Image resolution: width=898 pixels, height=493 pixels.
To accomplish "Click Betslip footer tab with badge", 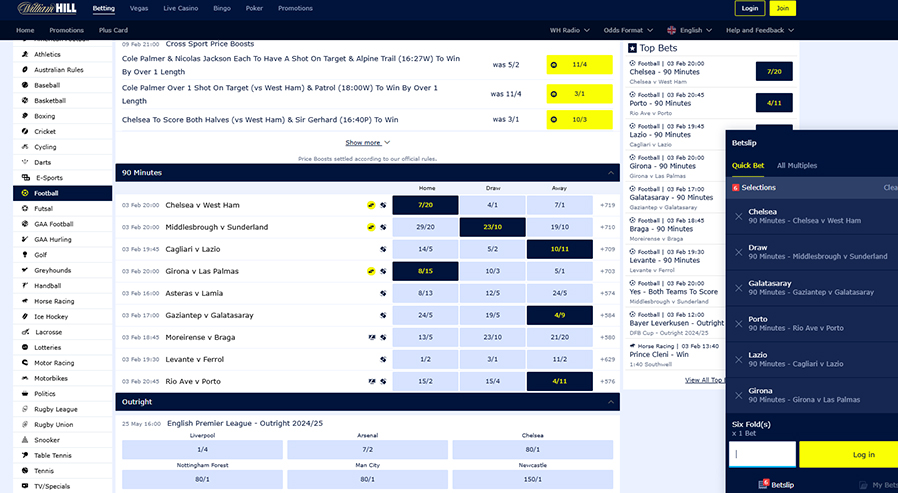I will [x=776, y=484].
